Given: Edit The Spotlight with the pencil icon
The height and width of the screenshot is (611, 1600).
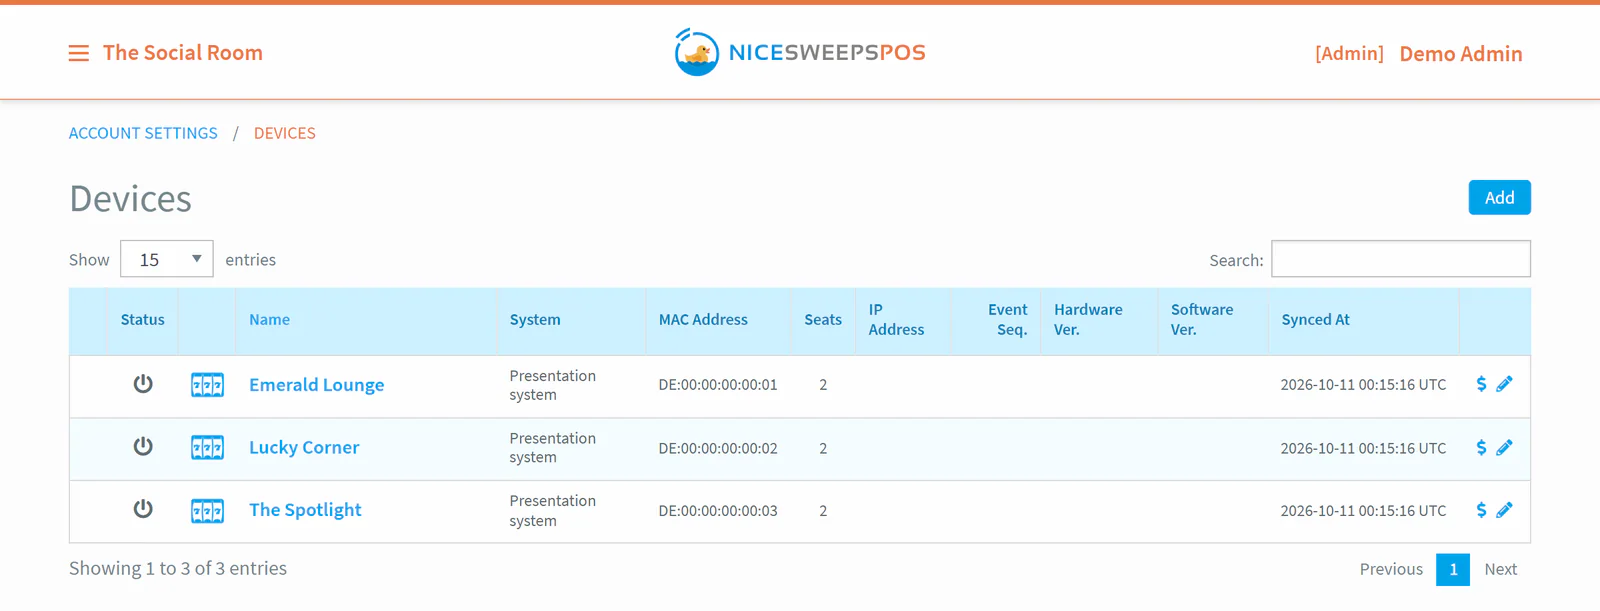Looking at the screenshot, I should [1504, 510].
